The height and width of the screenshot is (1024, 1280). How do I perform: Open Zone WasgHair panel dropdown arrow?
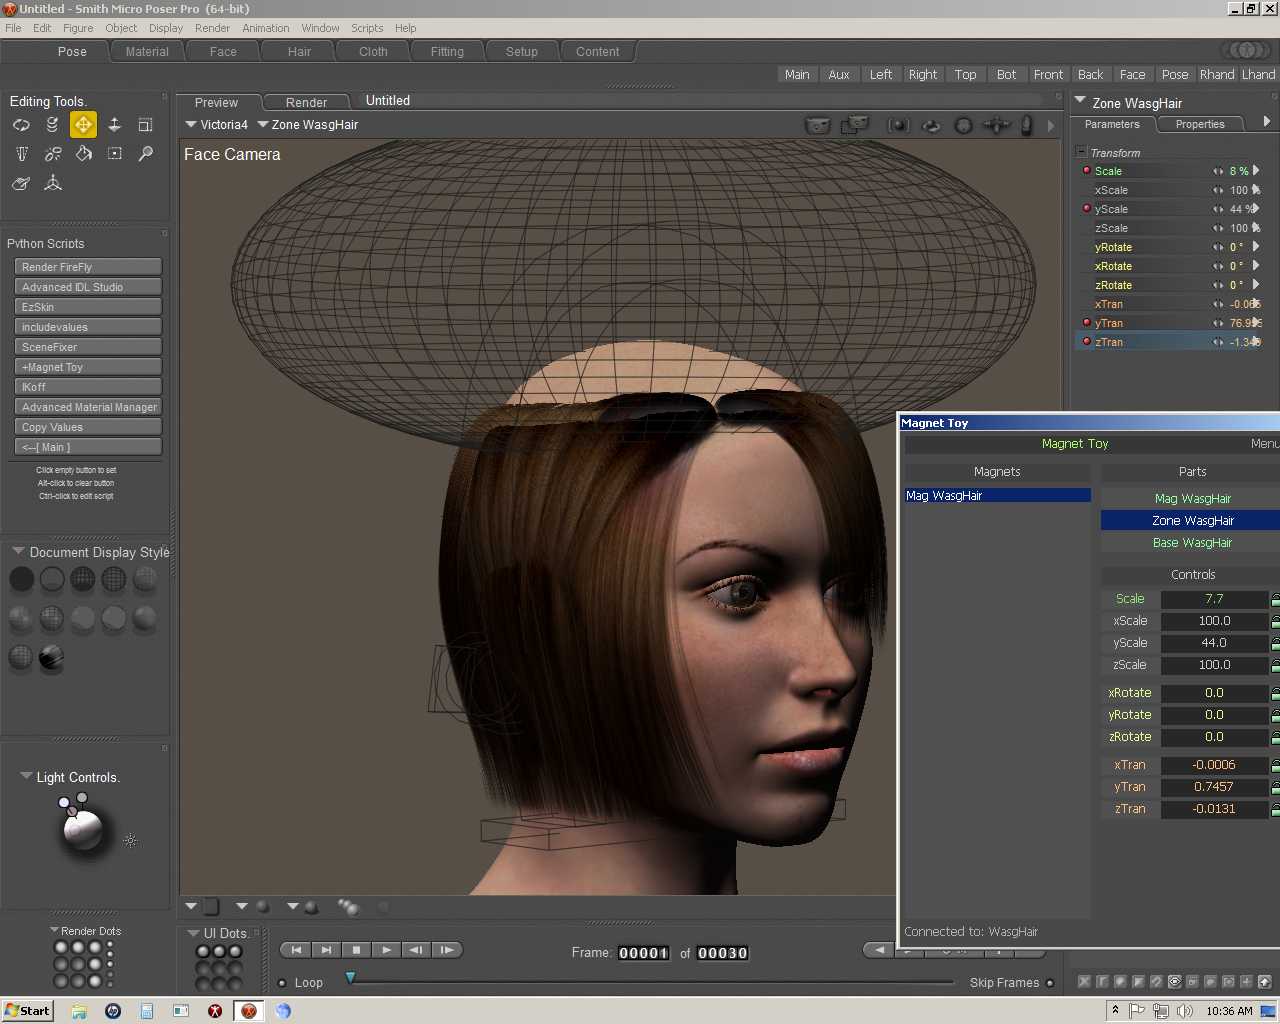[x=1080, y=101]
